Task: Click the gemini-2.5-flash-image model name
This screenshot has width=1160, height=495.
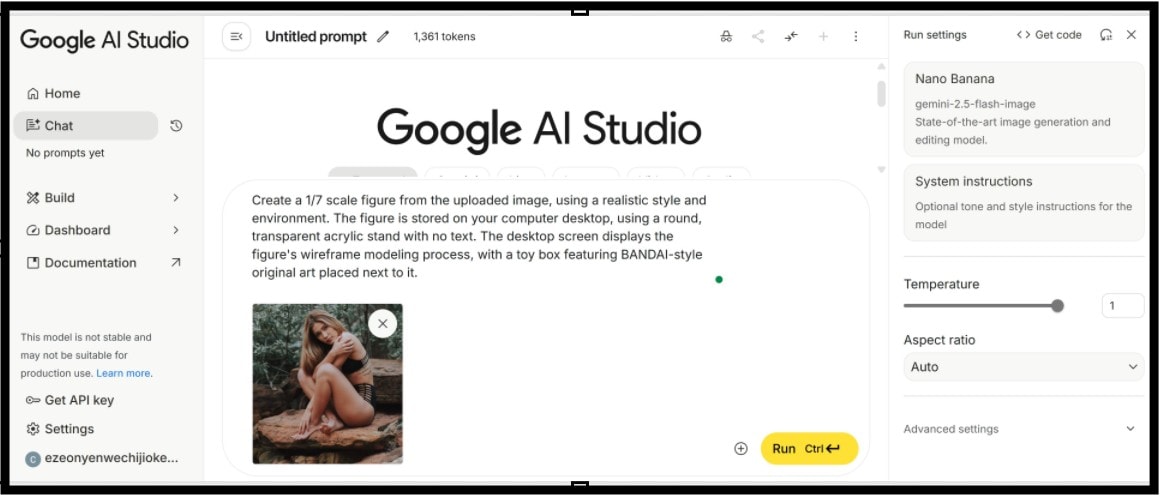Action: [975, 104]
